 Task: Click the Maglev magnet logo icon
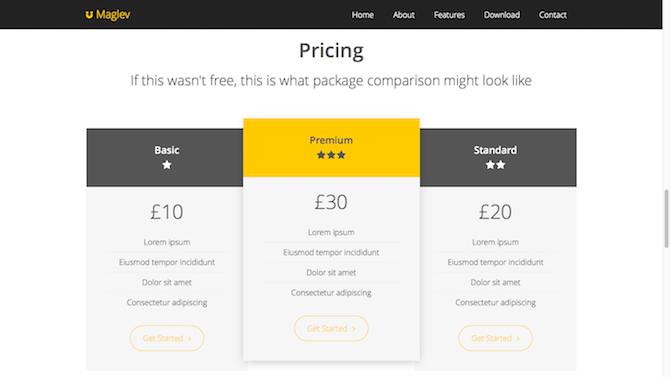coord(89,15)
